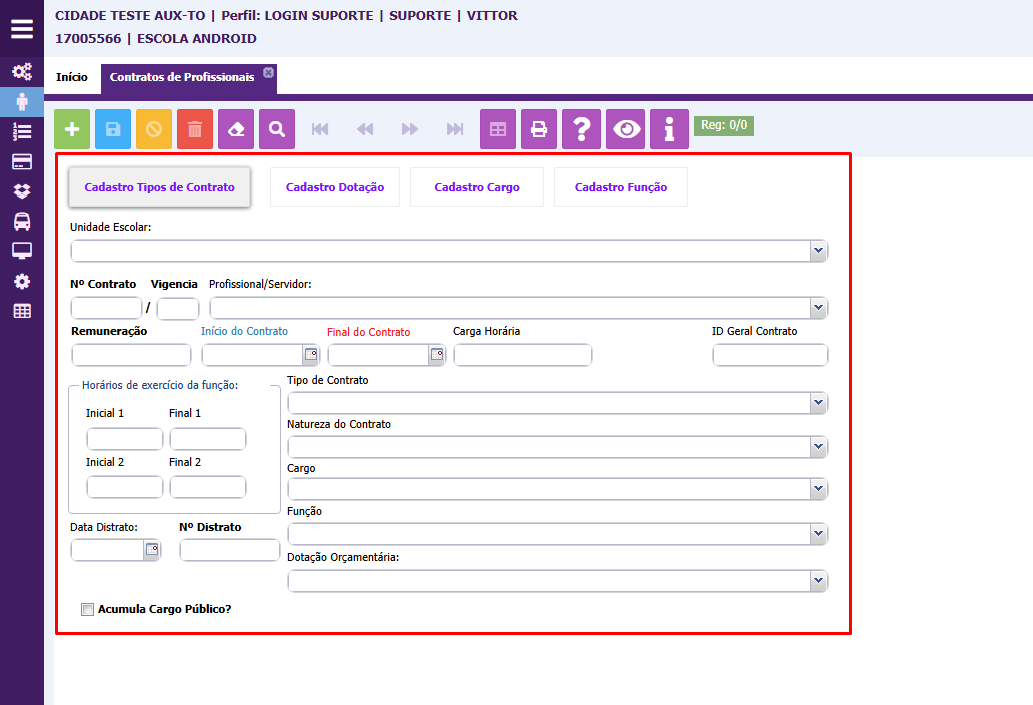Screen dimensions: 1033x705
Task: Close the Contratos de Profissionais tab
Action: [x=268, y=73]
